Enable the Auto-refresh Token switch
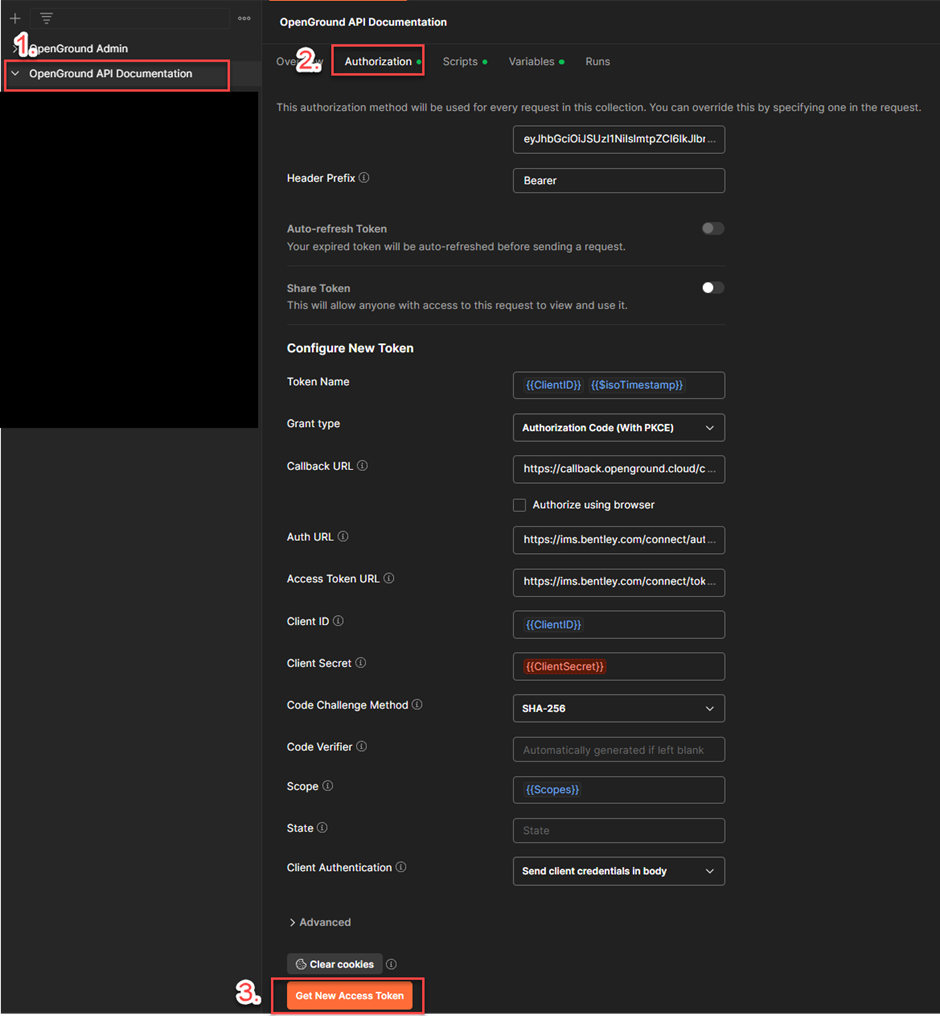Screen dimensions: 940x1016 (x=713, y=229)
